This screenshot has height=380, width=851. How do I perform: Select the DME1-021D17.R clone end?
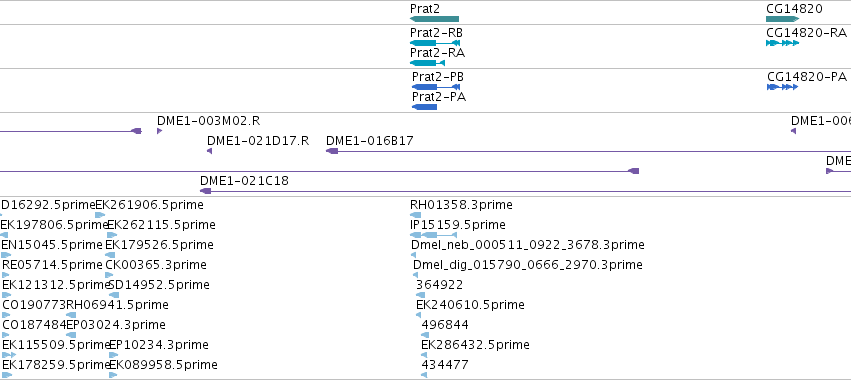(209, 151)
